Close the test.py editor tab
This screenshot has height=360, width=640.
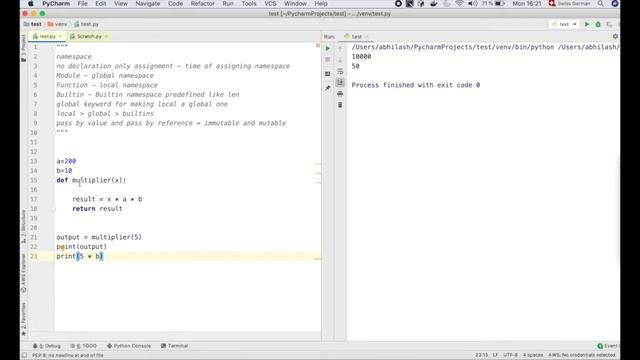coord(60,36)
